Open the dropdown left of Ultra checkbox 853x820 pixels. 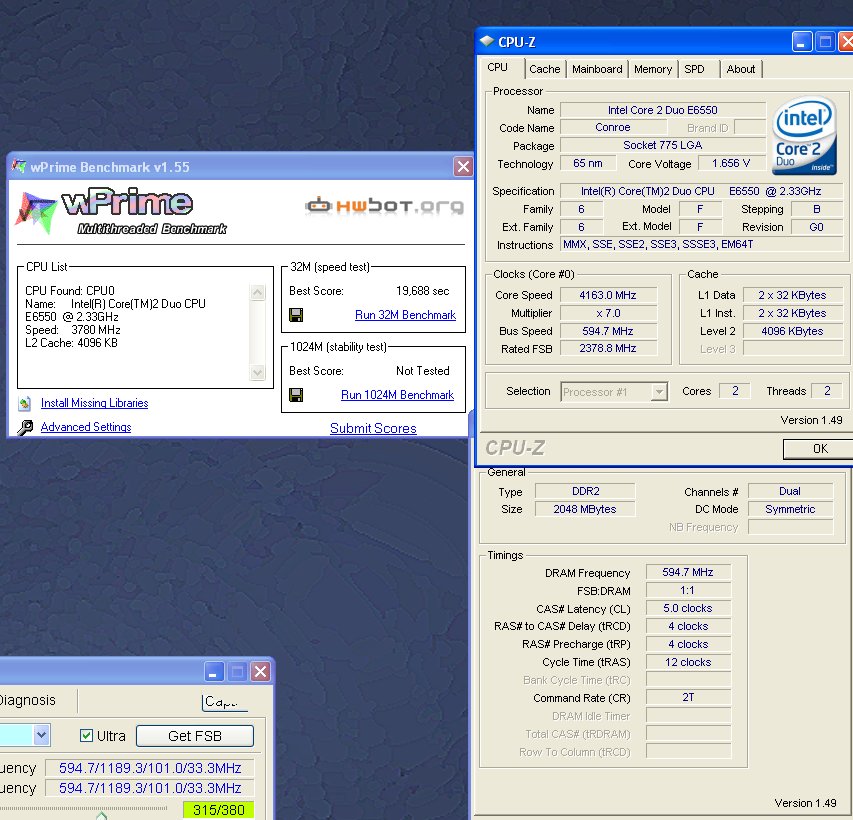[41, 735]
